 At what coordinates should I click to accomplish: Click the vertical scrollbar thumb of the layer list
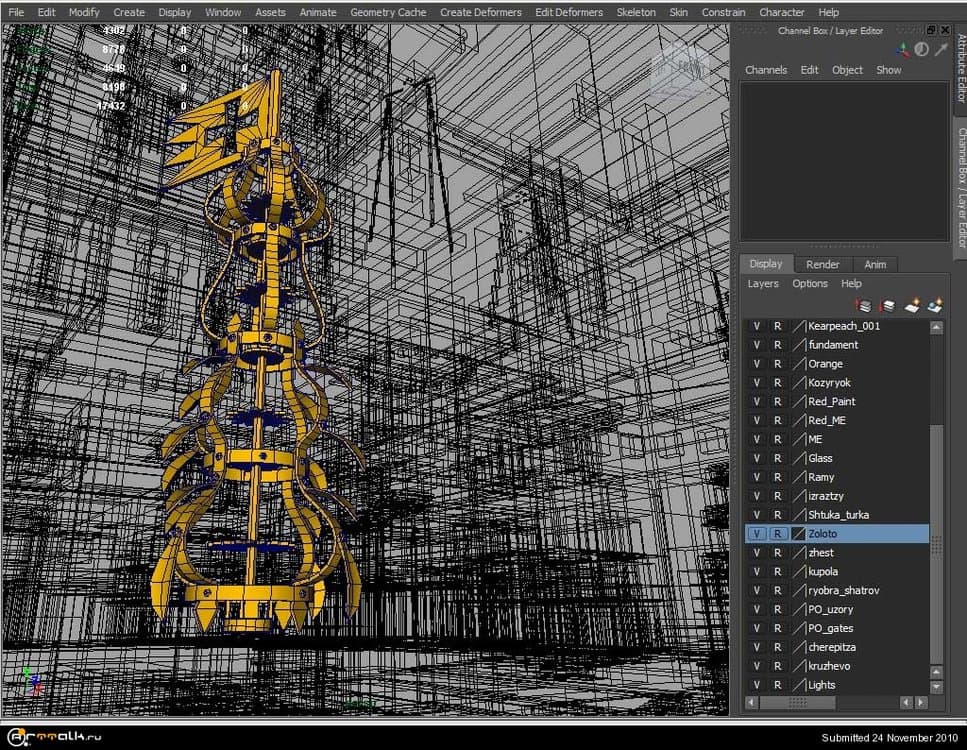pyautogui.click(x=936, y=543)
